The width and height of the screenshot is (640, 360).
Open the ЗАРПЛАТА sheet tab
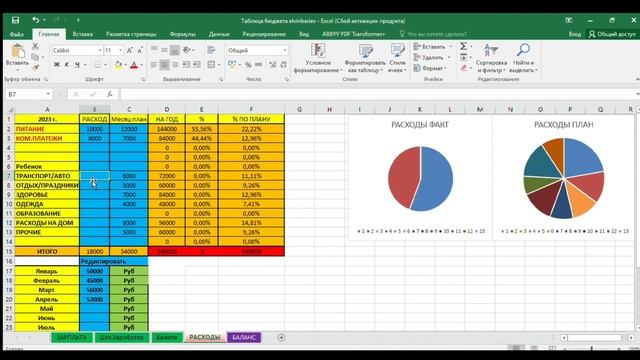[x=72, y=338]
